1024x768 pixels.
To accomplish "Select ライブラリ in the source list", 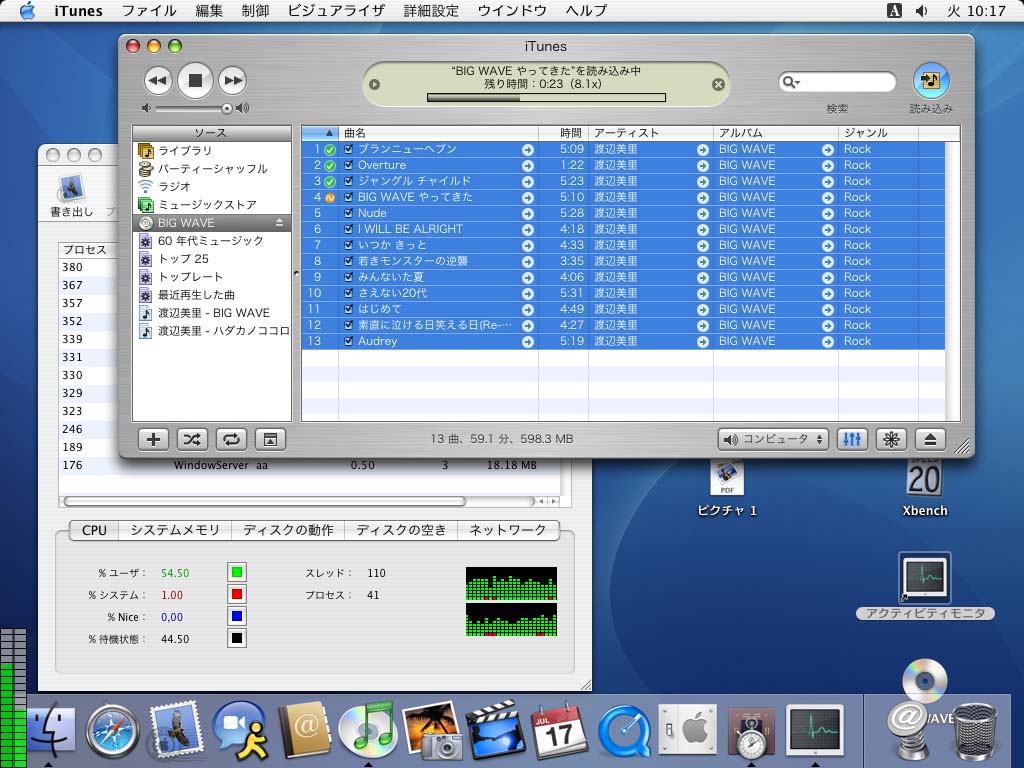I will 212,150.
